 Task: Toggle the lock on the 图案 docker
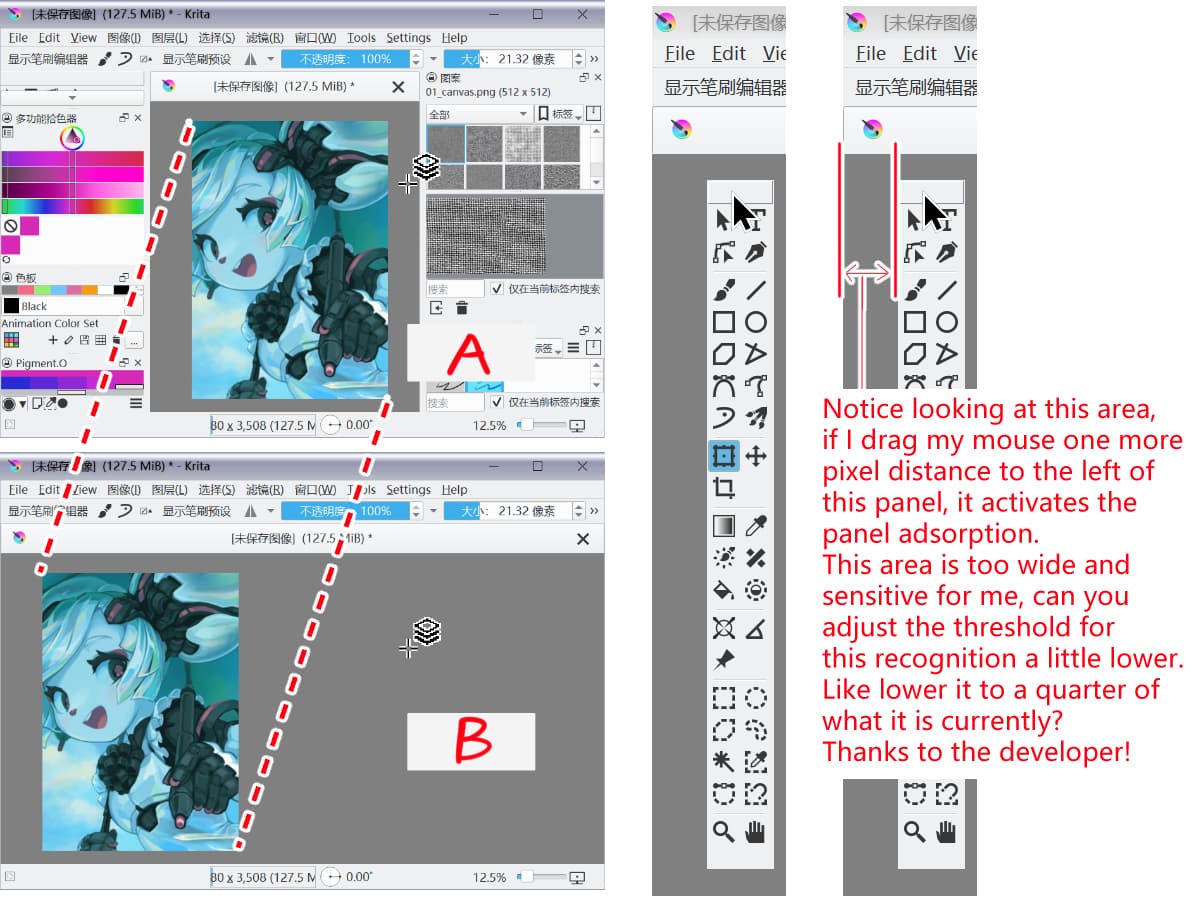tap(431, 77)
